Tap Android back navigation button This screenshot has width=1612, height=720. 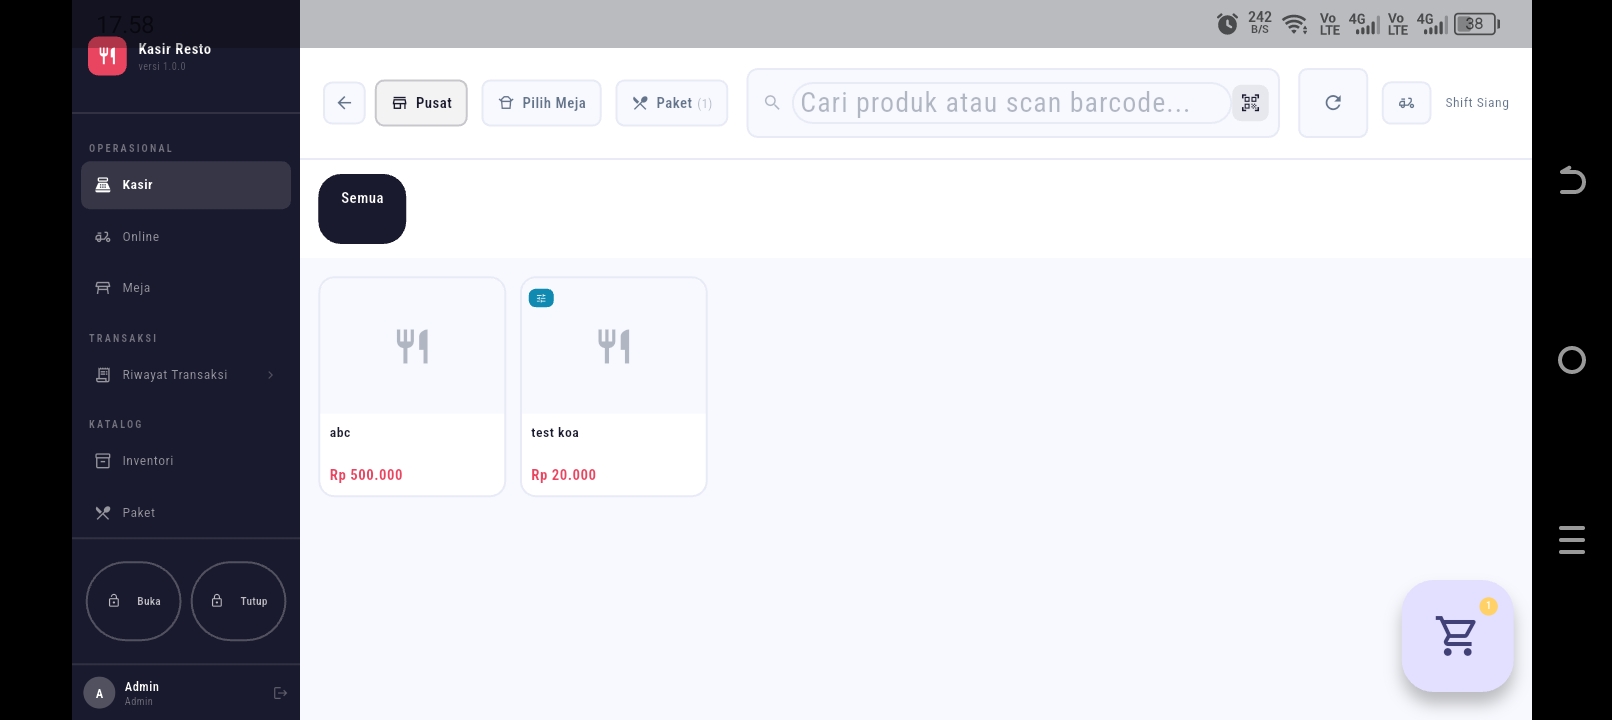point(1572,180)
